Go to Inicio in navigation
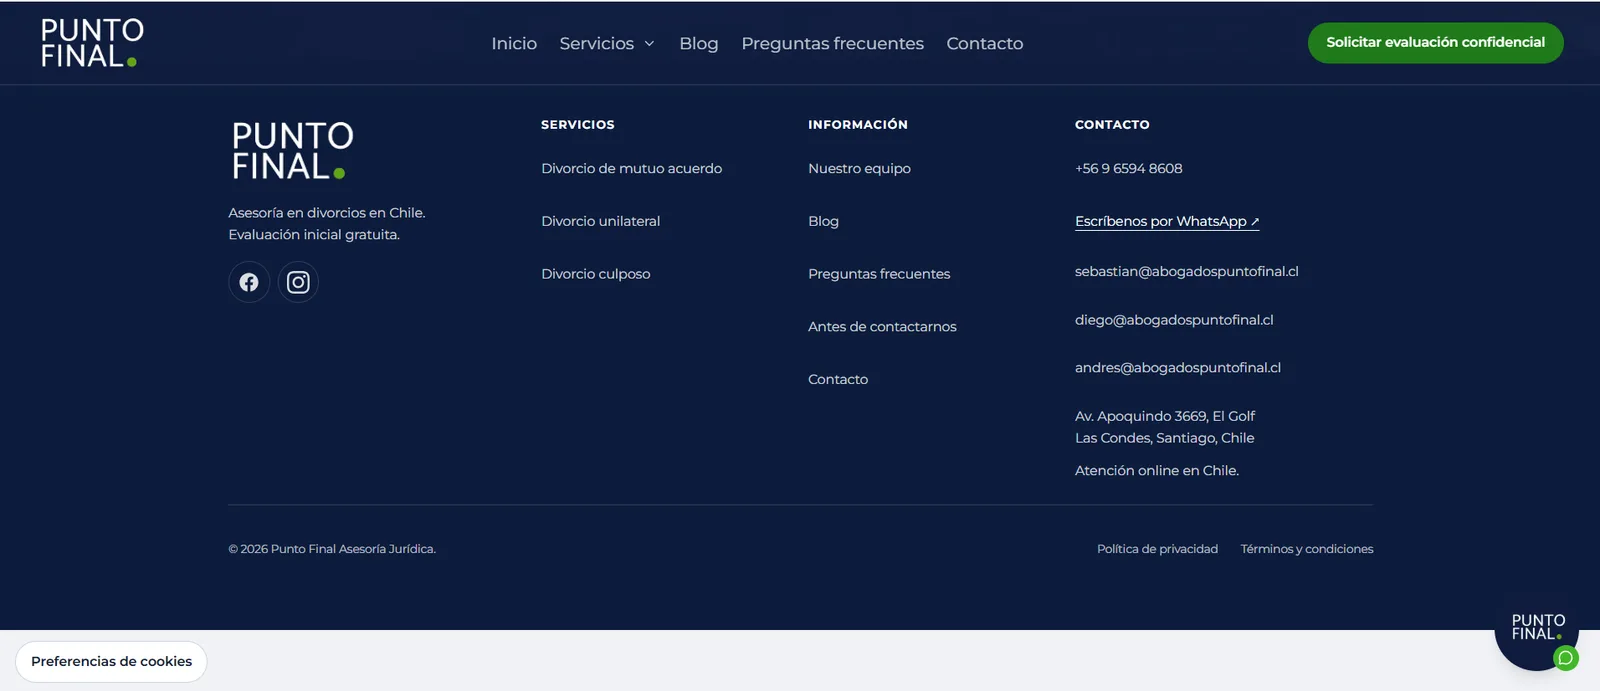This screenshot has width=1600, height=691. (x=514, y=43)
